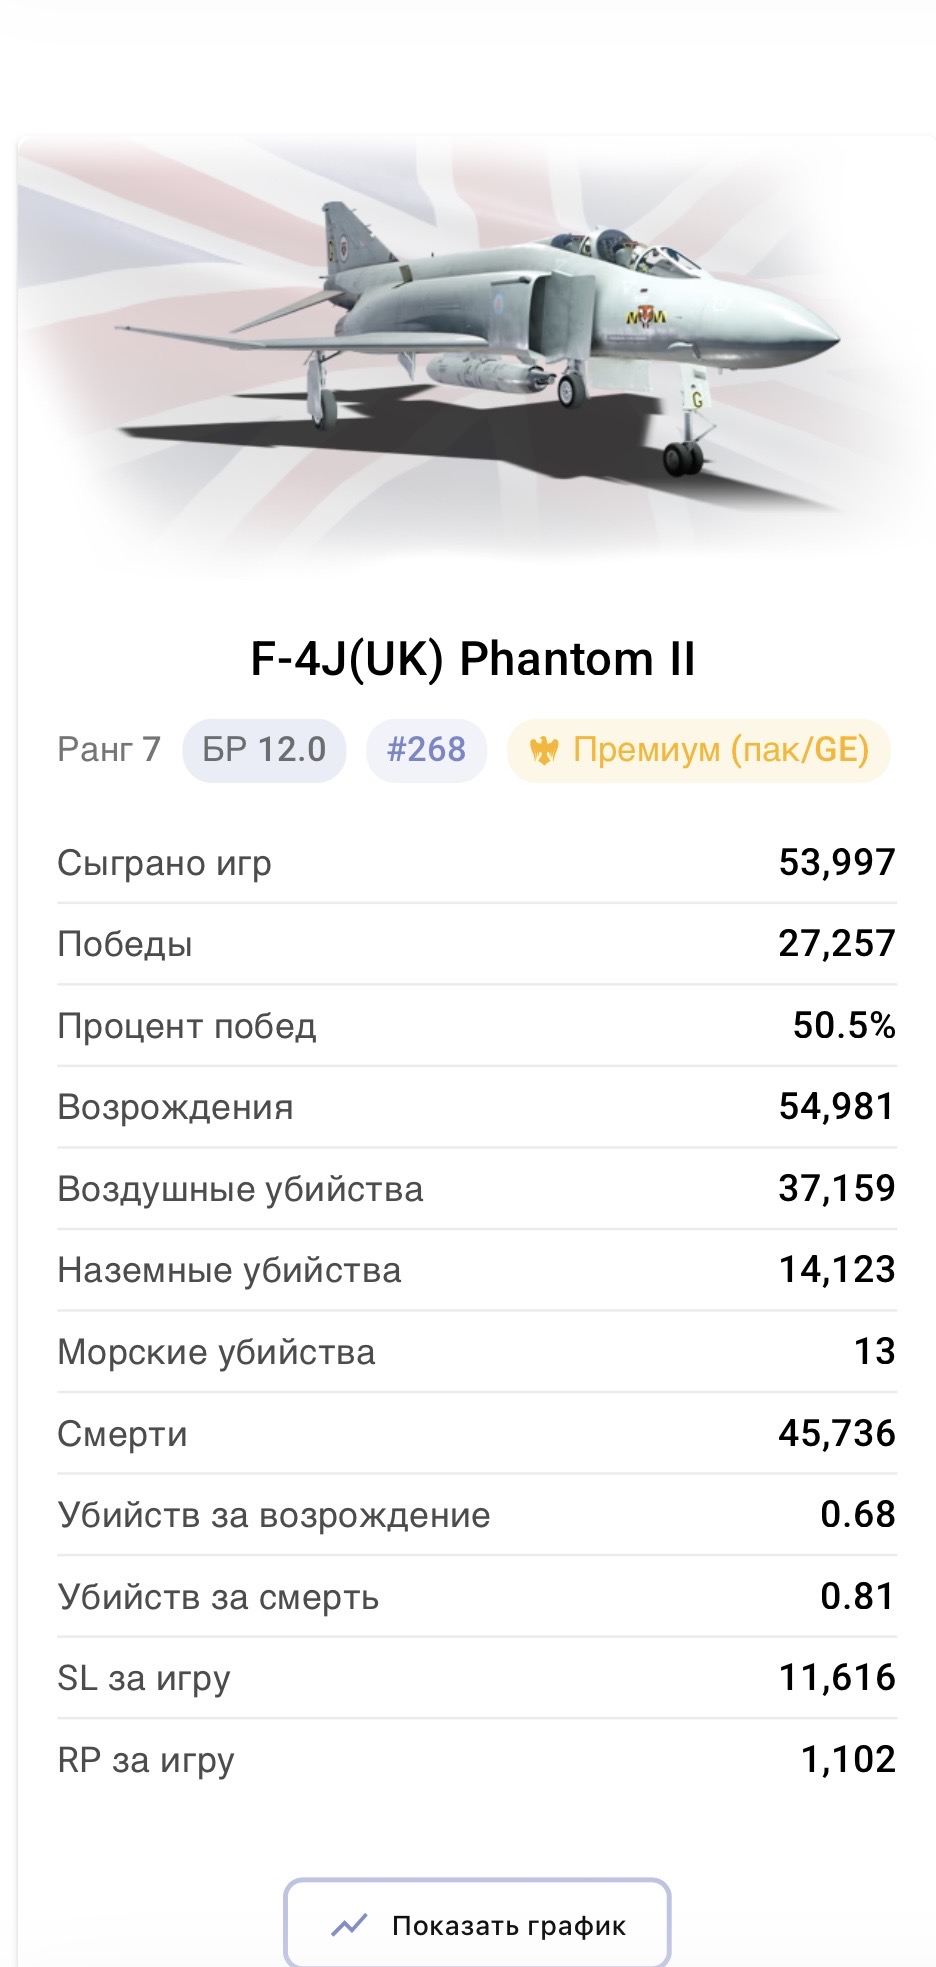Click the RP за игру row
This screenshot has height=1967, width=936.
pyautogui.click(x=477, y=1760)
